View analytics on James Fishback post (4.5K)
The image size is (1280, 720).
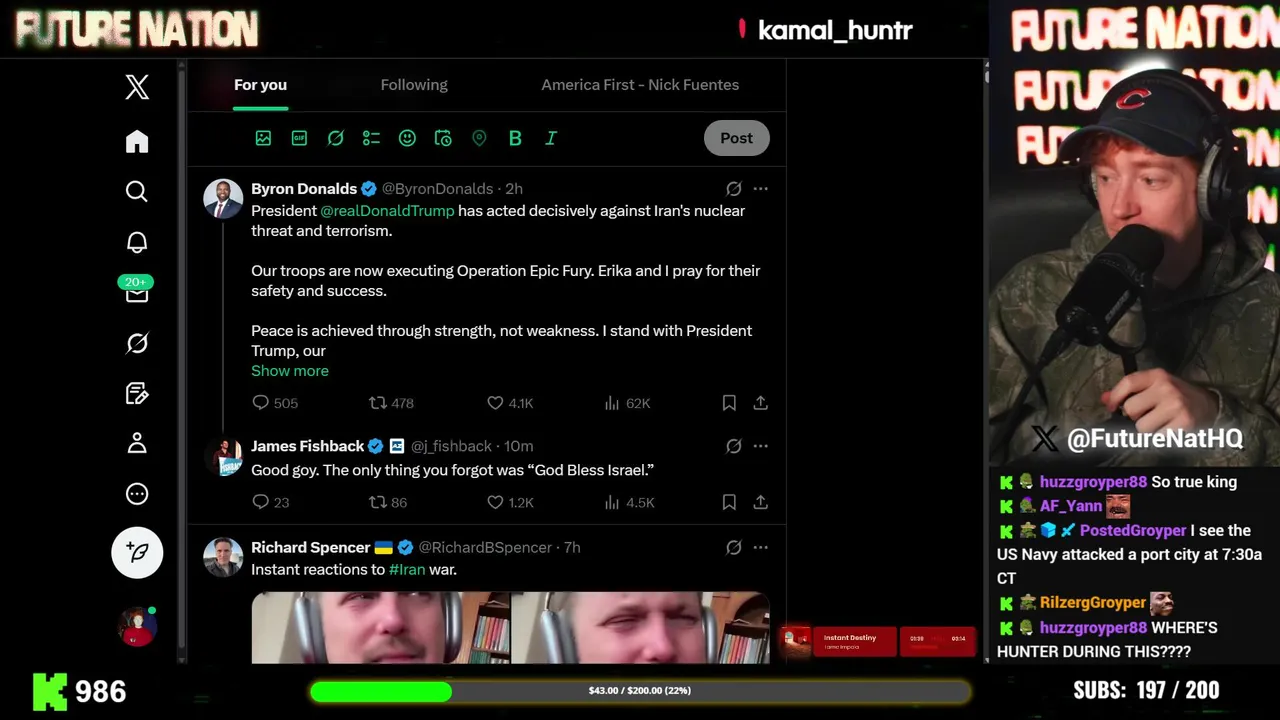pos(629,502)
